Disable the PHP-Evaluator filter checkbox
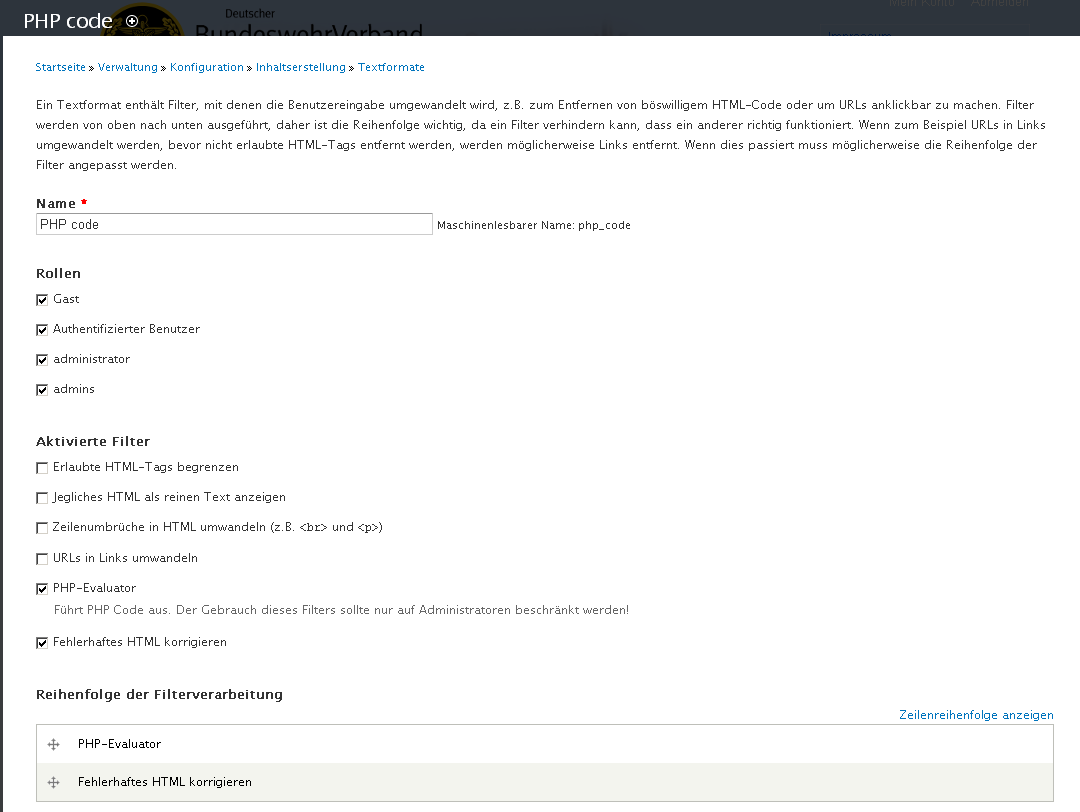This screenshot has width=1080, height=812. point(42,588)
